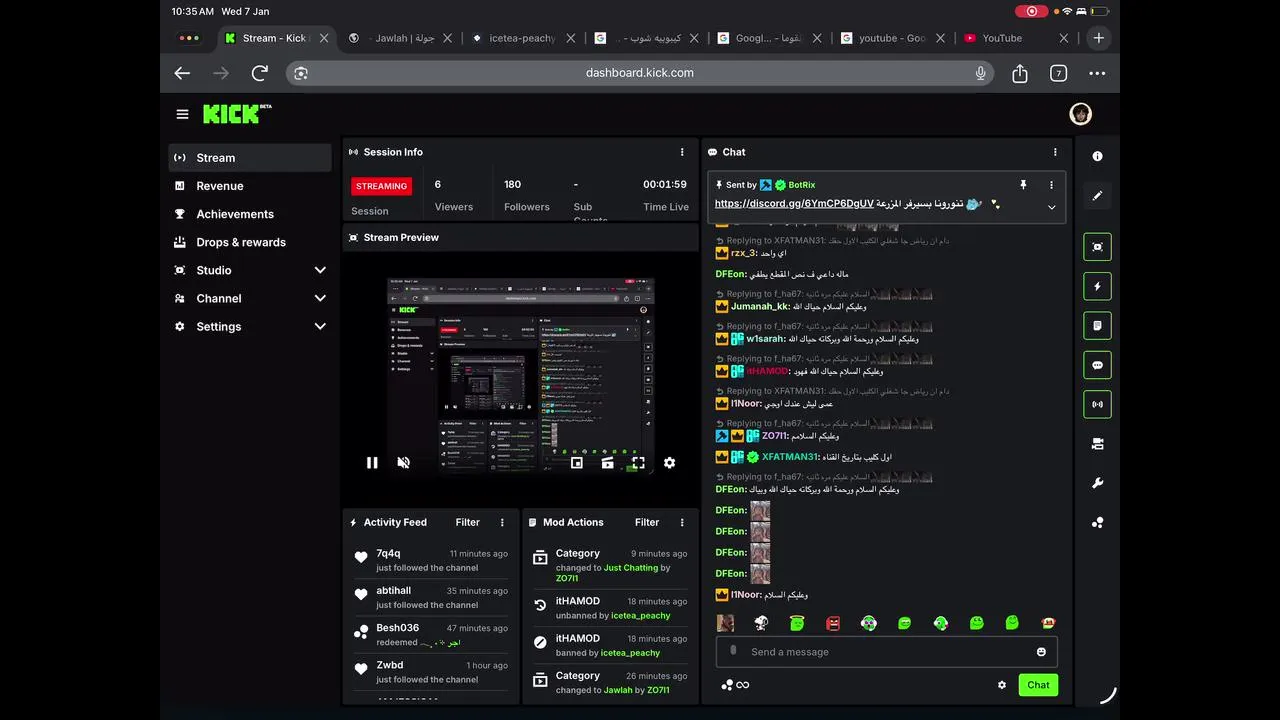Open chat settings gear icon
1280x720 pixels.
point(1002,685)
